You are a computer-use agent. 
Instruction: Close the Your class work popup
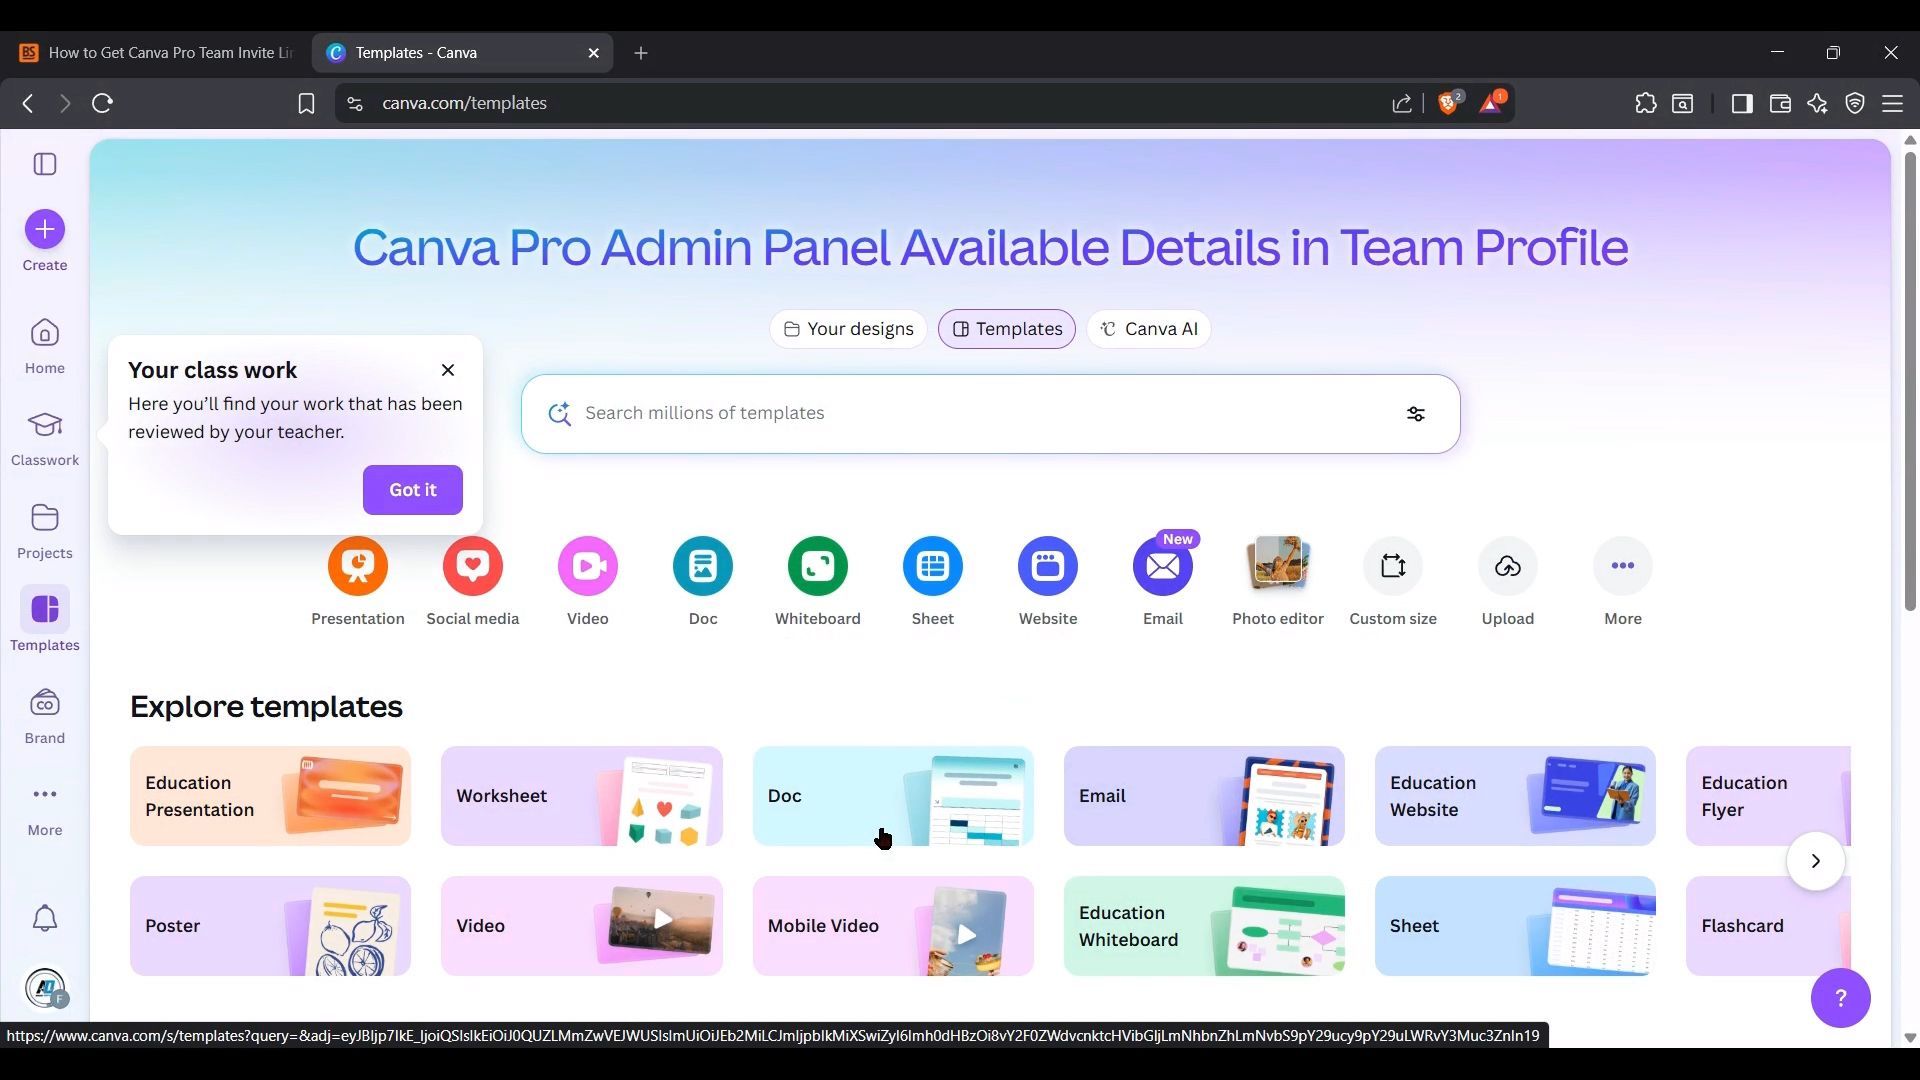tap(448, 370)
